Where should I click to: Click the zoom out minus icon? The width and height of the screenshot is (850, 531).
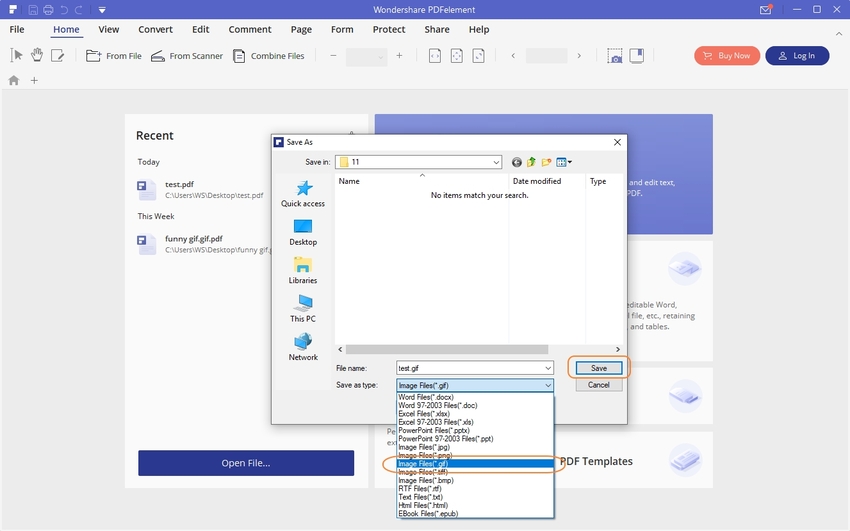coord(333,56)
